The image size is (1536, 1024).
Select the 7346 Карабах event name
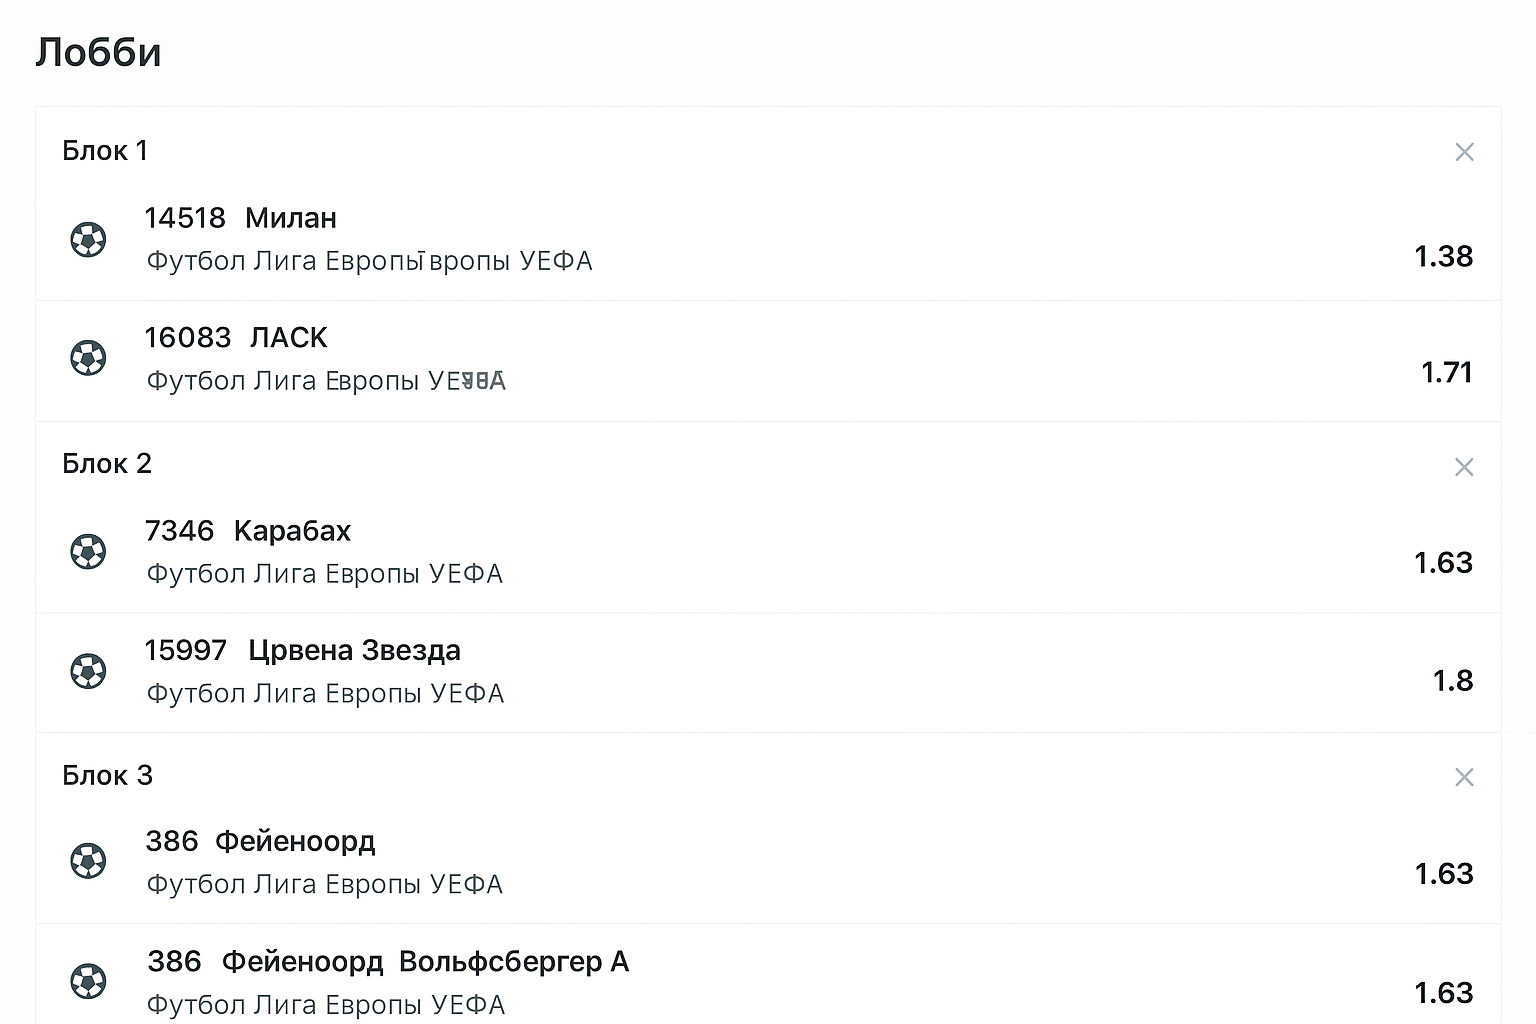[x=248, y=531]
